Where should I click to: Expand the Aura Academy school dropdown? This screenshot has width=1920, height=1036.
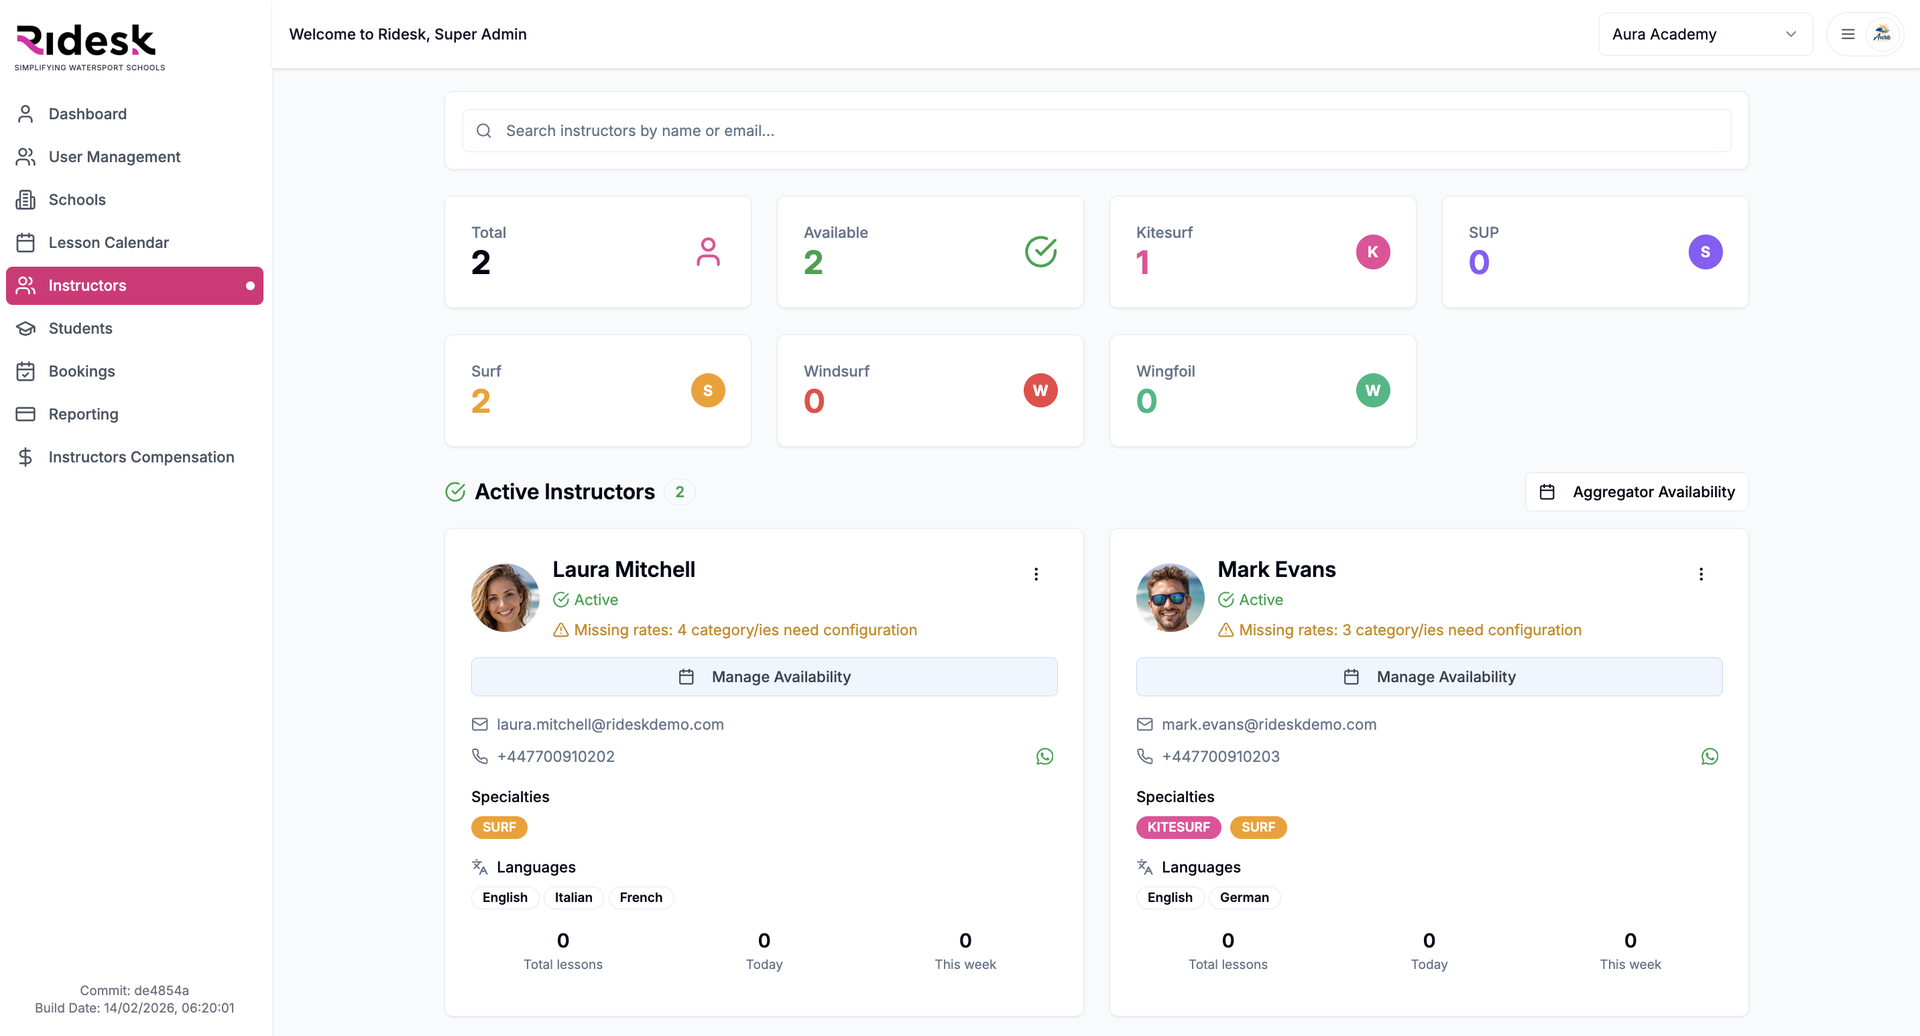point(1705,34)
